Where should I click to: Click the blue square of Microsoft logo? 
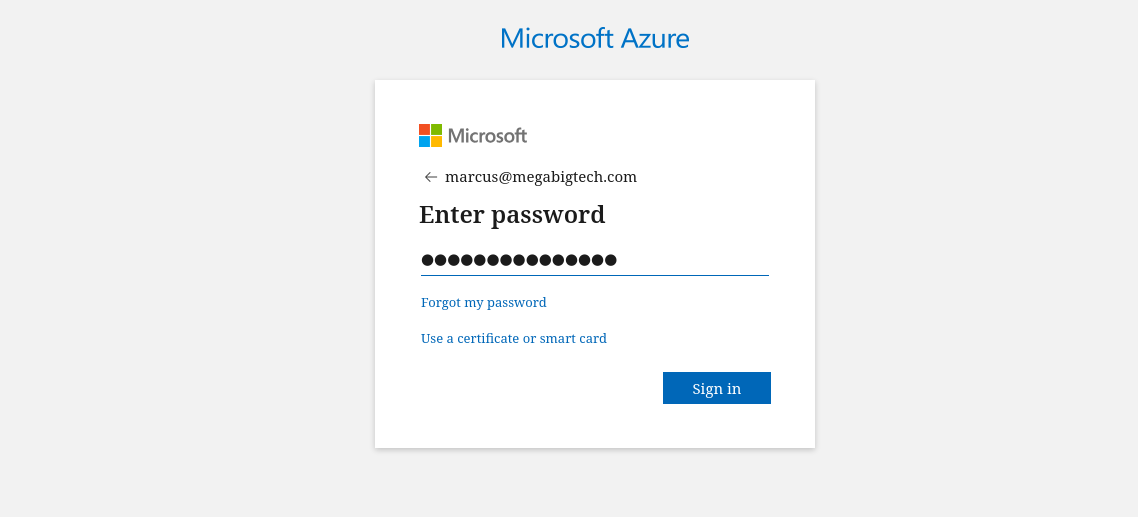425,142
